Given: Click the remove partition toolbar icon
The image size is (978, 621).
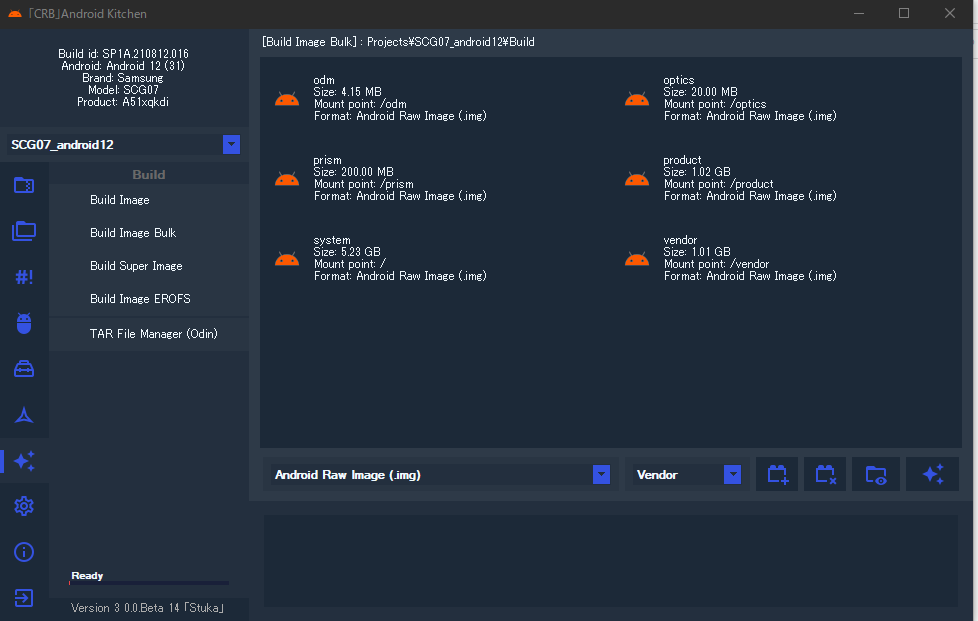Looking at the screenshot, I should click(825, 474).
